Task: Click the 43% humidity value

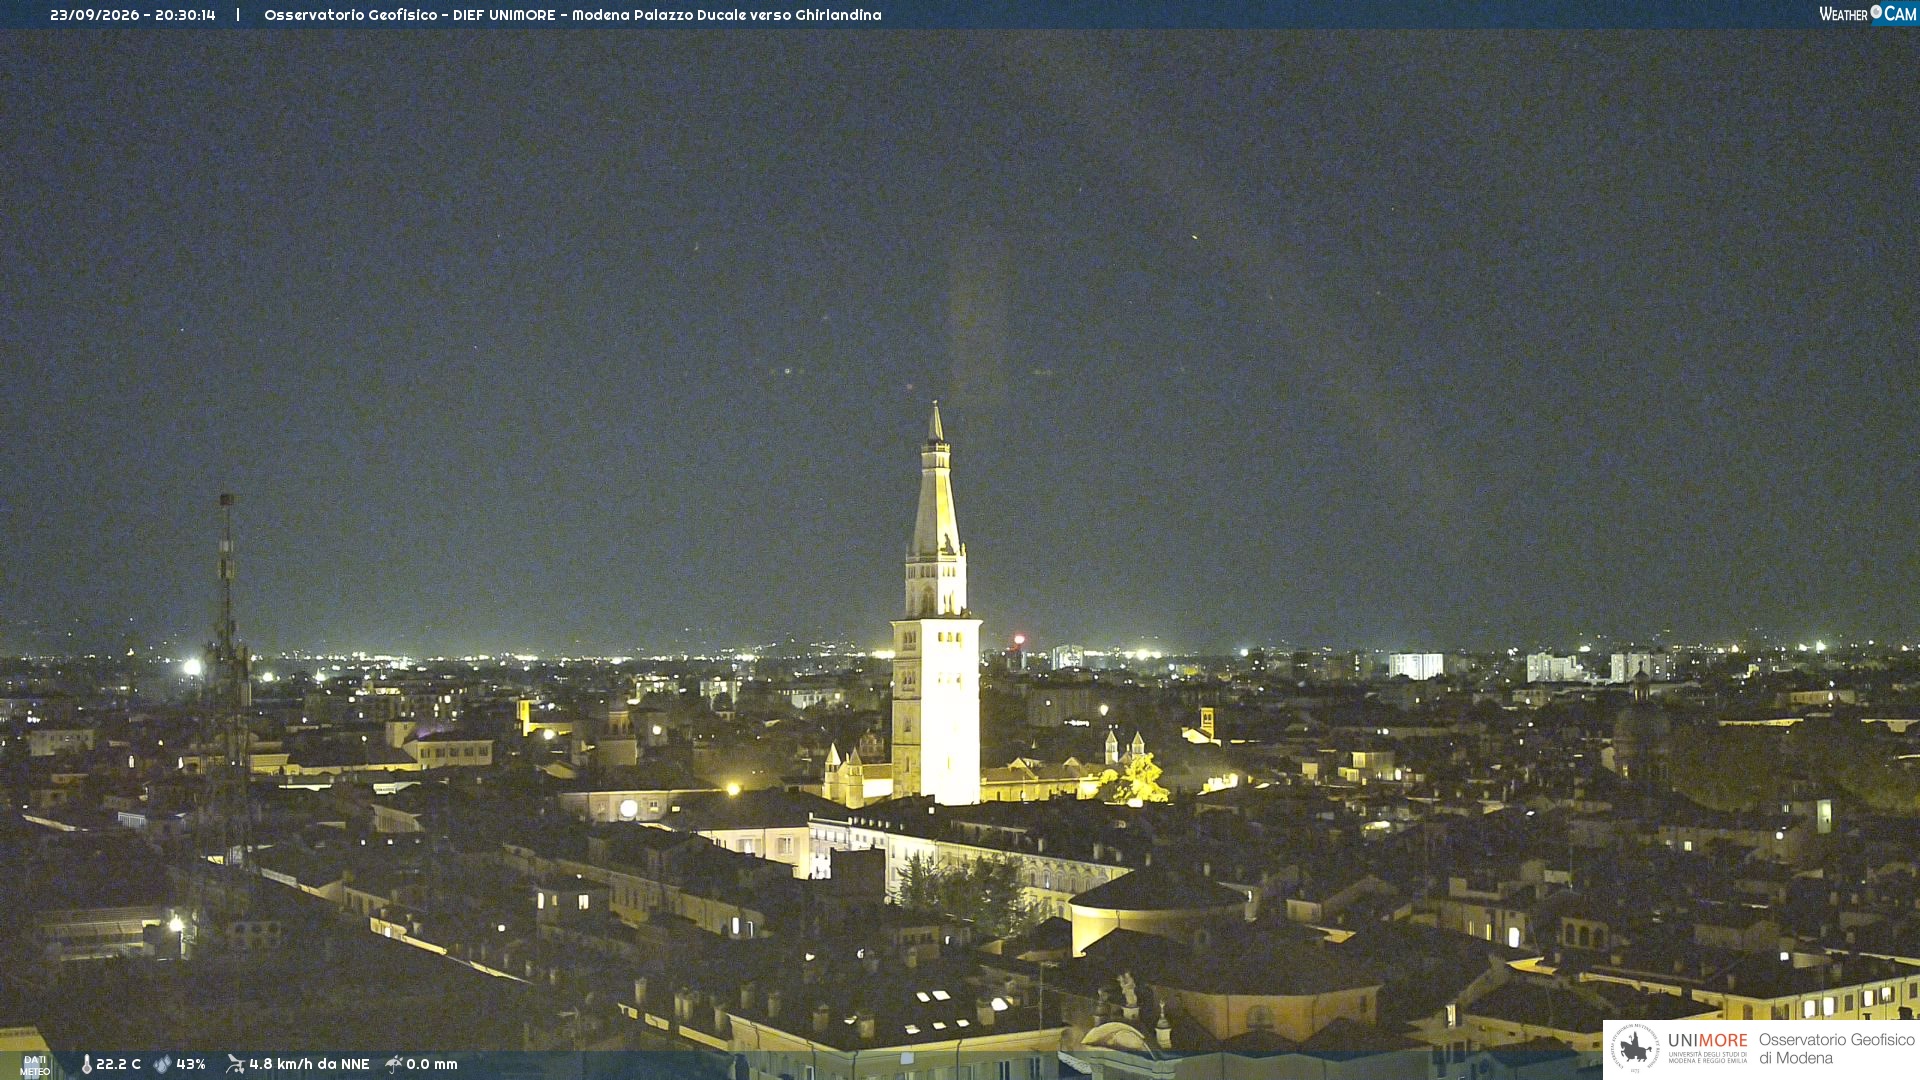Action: [x=191, y=1065]
